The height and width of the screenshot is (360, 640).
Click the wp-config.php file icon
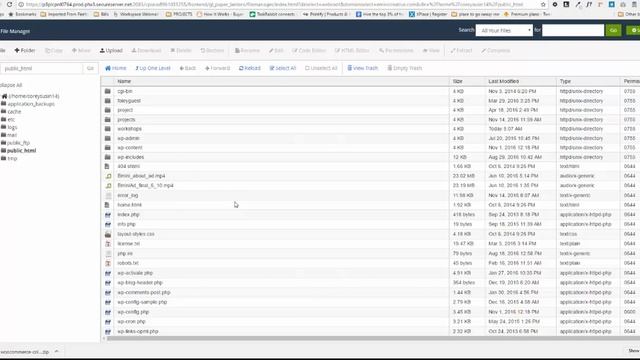coord(108,312)
